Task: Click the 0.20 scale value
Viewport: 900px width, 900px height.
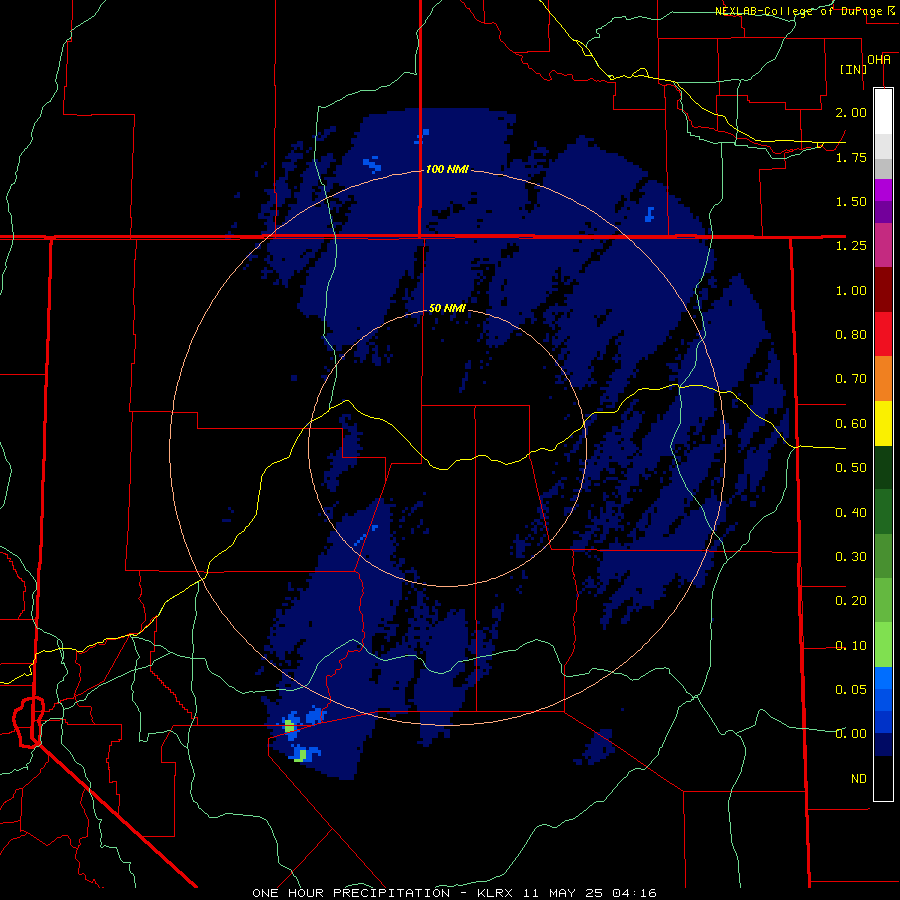Action: point(851,601)
